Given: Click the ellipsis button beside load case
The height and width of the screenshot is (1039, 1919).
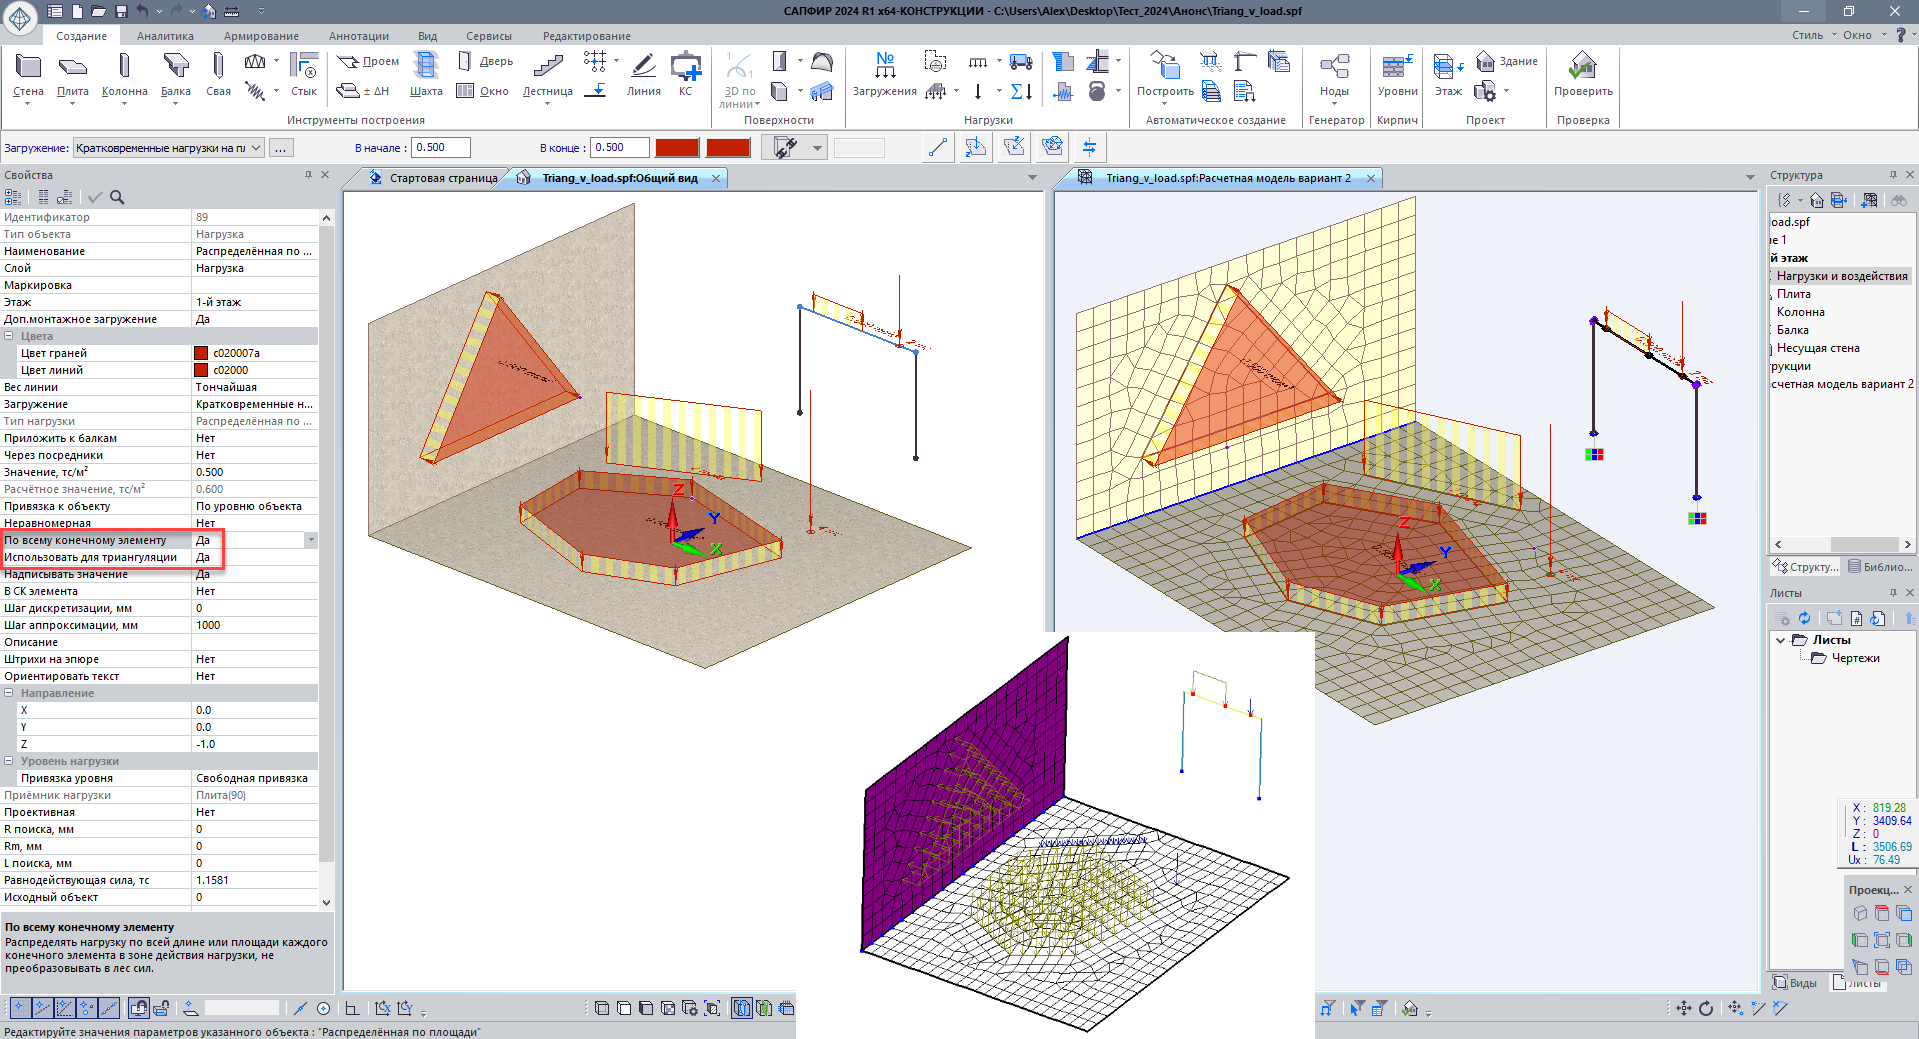Looking at the screenshot, I should point(281,148).
